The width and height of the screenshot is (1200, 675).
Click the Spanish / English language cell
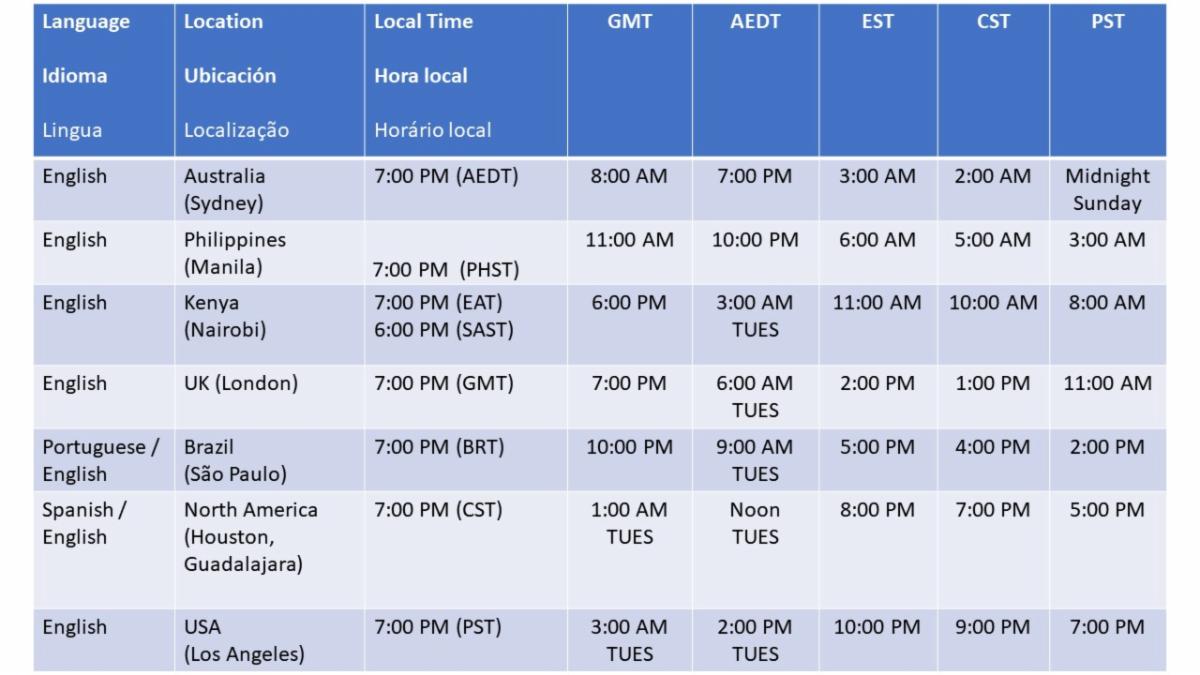(x=84, y=523)
